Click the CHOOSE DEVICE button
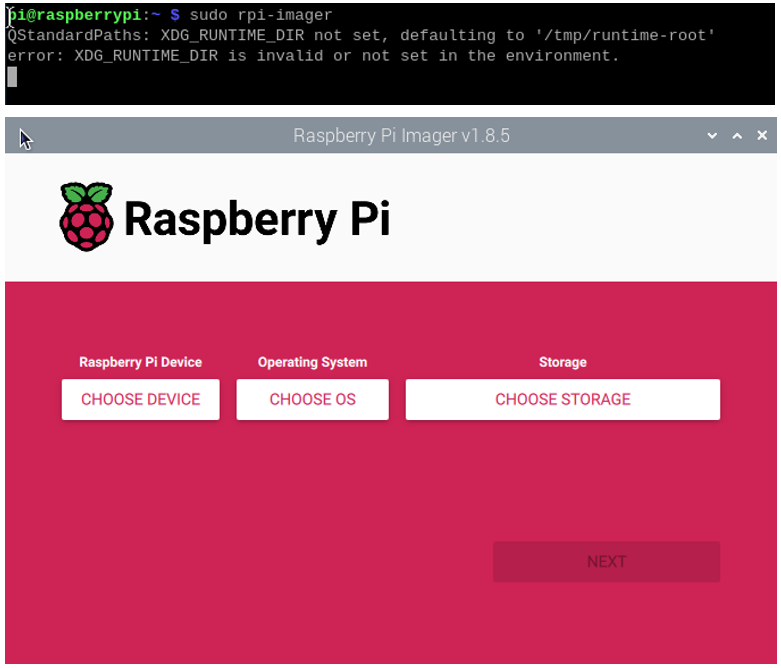 140,400
